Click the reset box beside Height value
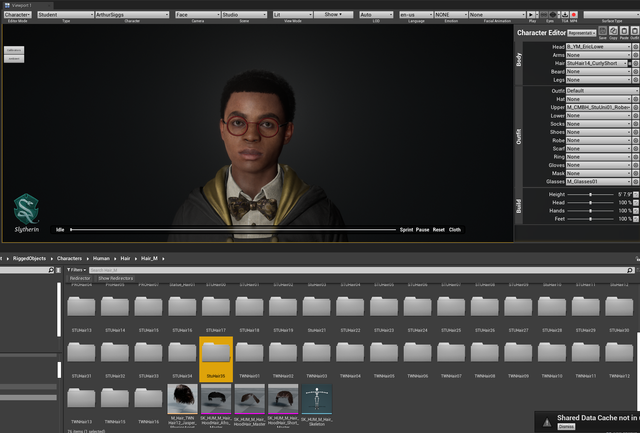 click(x=636, y=195)
